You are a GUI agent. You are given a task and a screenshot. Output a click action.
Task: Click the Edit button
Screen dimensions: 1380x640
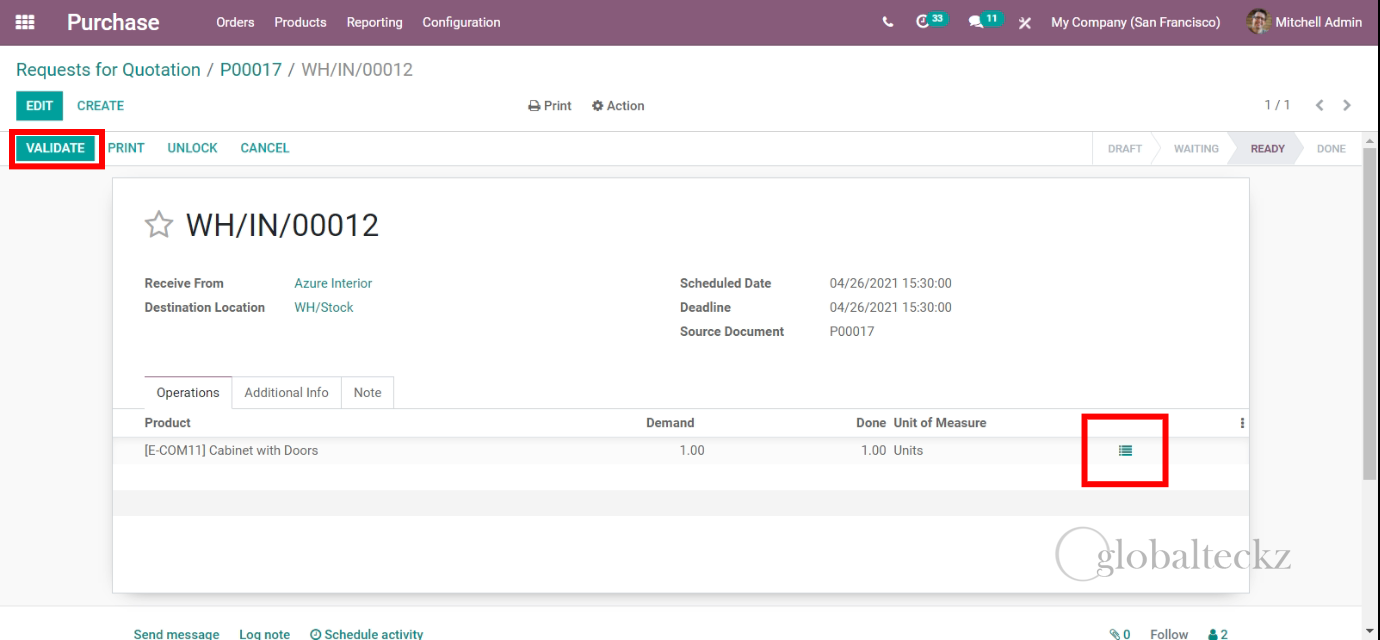[40, 106]
